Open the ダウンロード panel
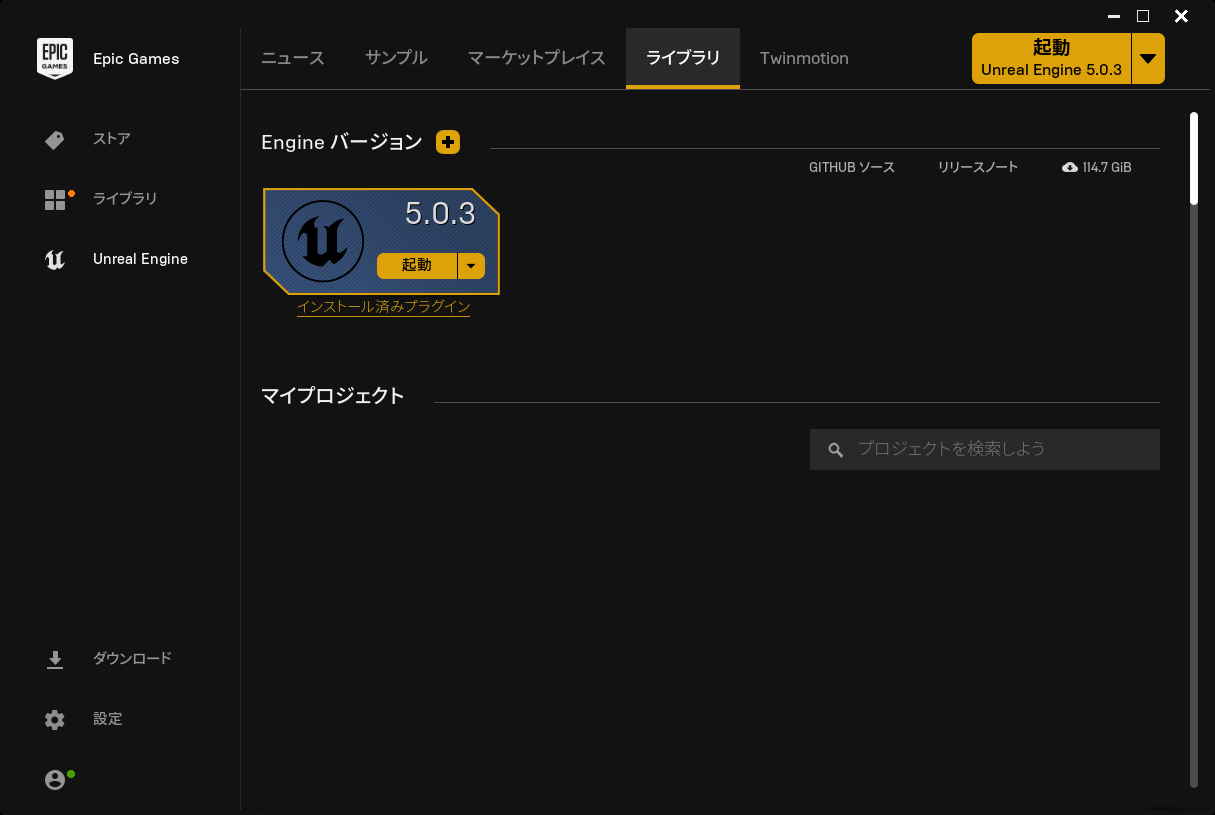Screen dimensions: 1215x815 point(130,658)
